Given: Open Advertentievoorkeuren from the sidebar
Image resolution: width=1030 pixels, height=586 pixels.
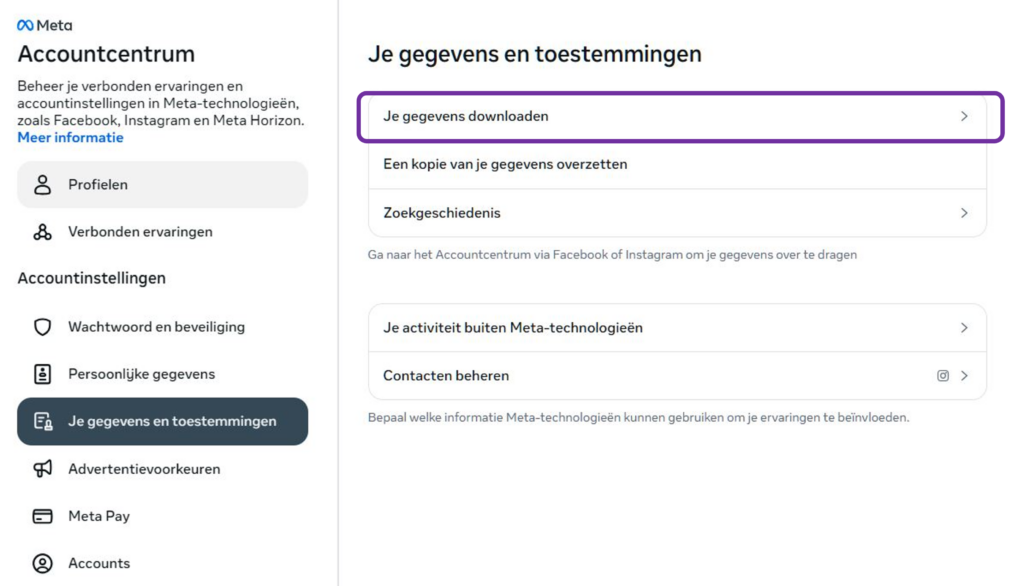Looking at the screenshot, I should pos(146,468).
